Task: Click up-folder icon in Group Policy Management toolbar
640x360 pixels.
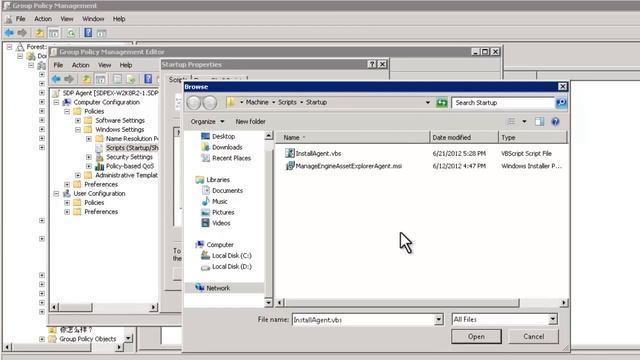Action: (40, 33)
